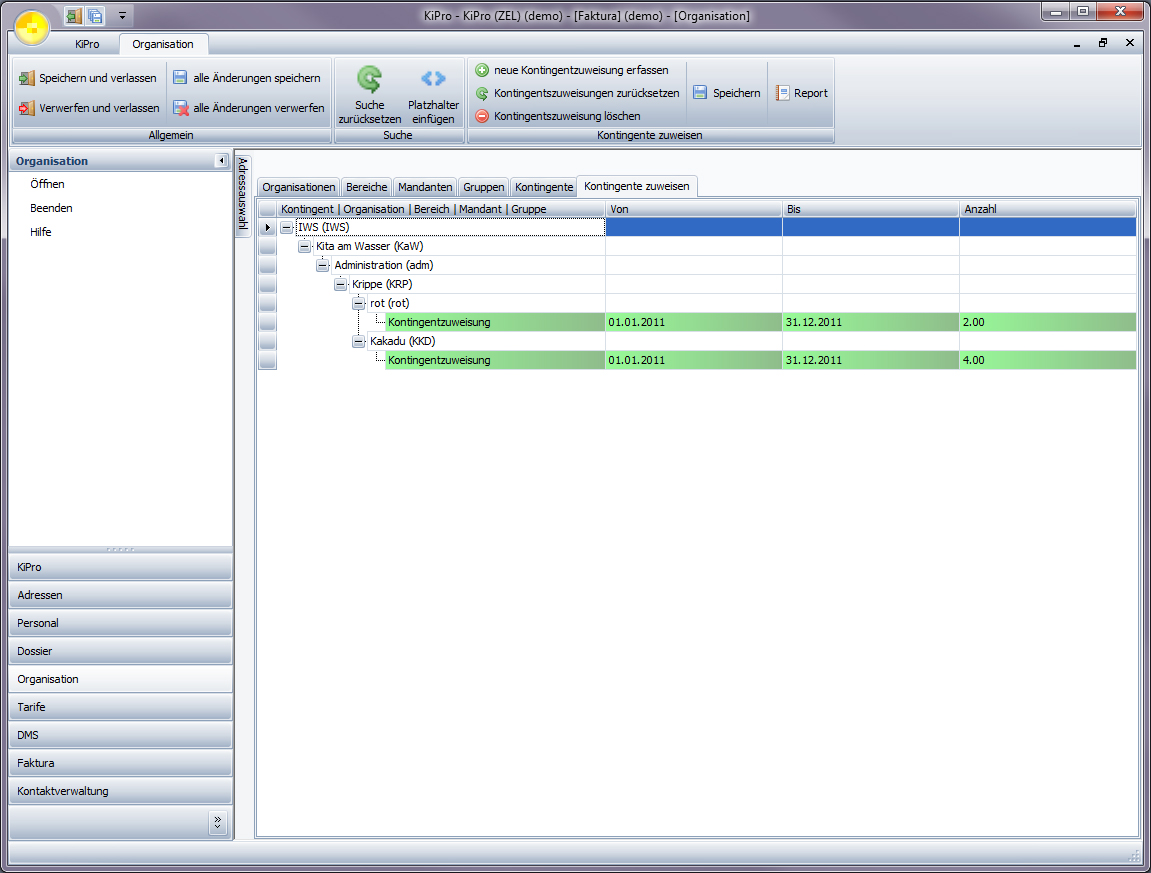Insert placeholder with Platzhalter einfügen
The height and width of the screenshot is (873, 1151).
tap(433, 94)
